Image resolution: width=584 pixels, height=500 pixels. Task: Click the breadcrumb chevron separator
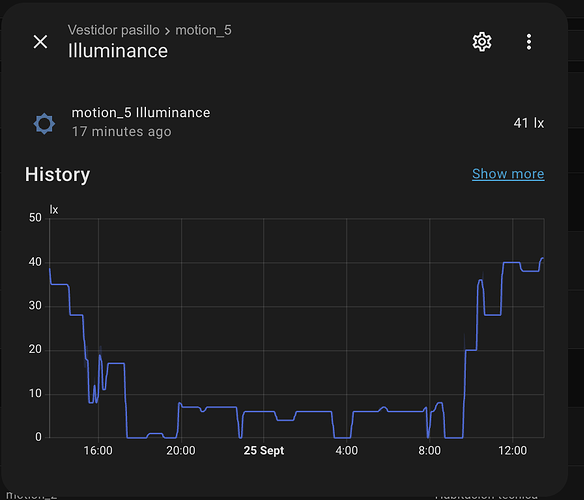[168, 31]
